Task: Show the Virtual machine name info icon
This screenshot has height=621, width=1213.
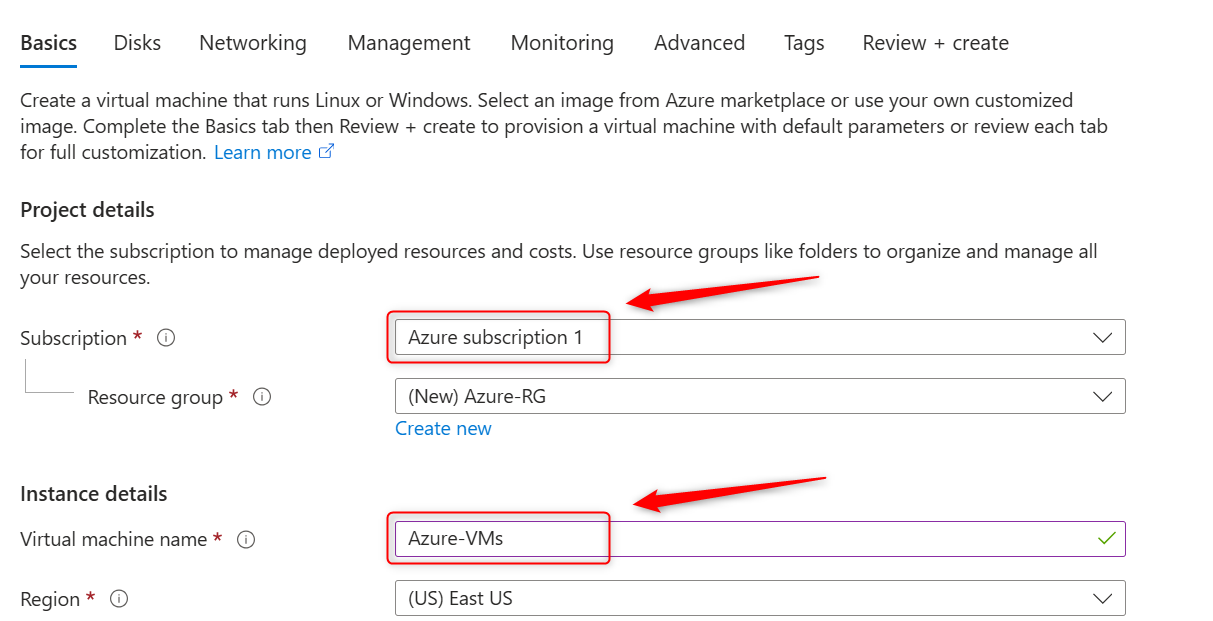Action: click(246, 540)
